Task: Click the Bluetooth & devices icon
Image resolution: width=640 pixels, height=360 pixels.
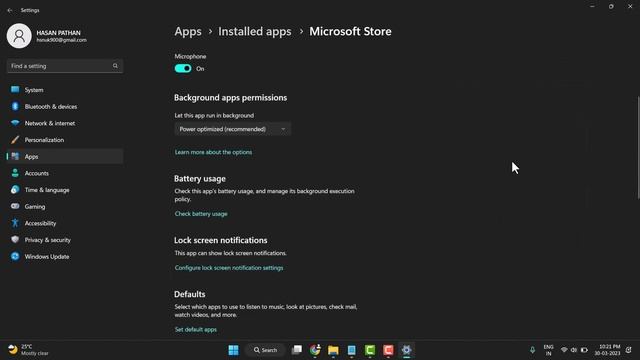Action: pyautogui.click(x=15, y=106)
